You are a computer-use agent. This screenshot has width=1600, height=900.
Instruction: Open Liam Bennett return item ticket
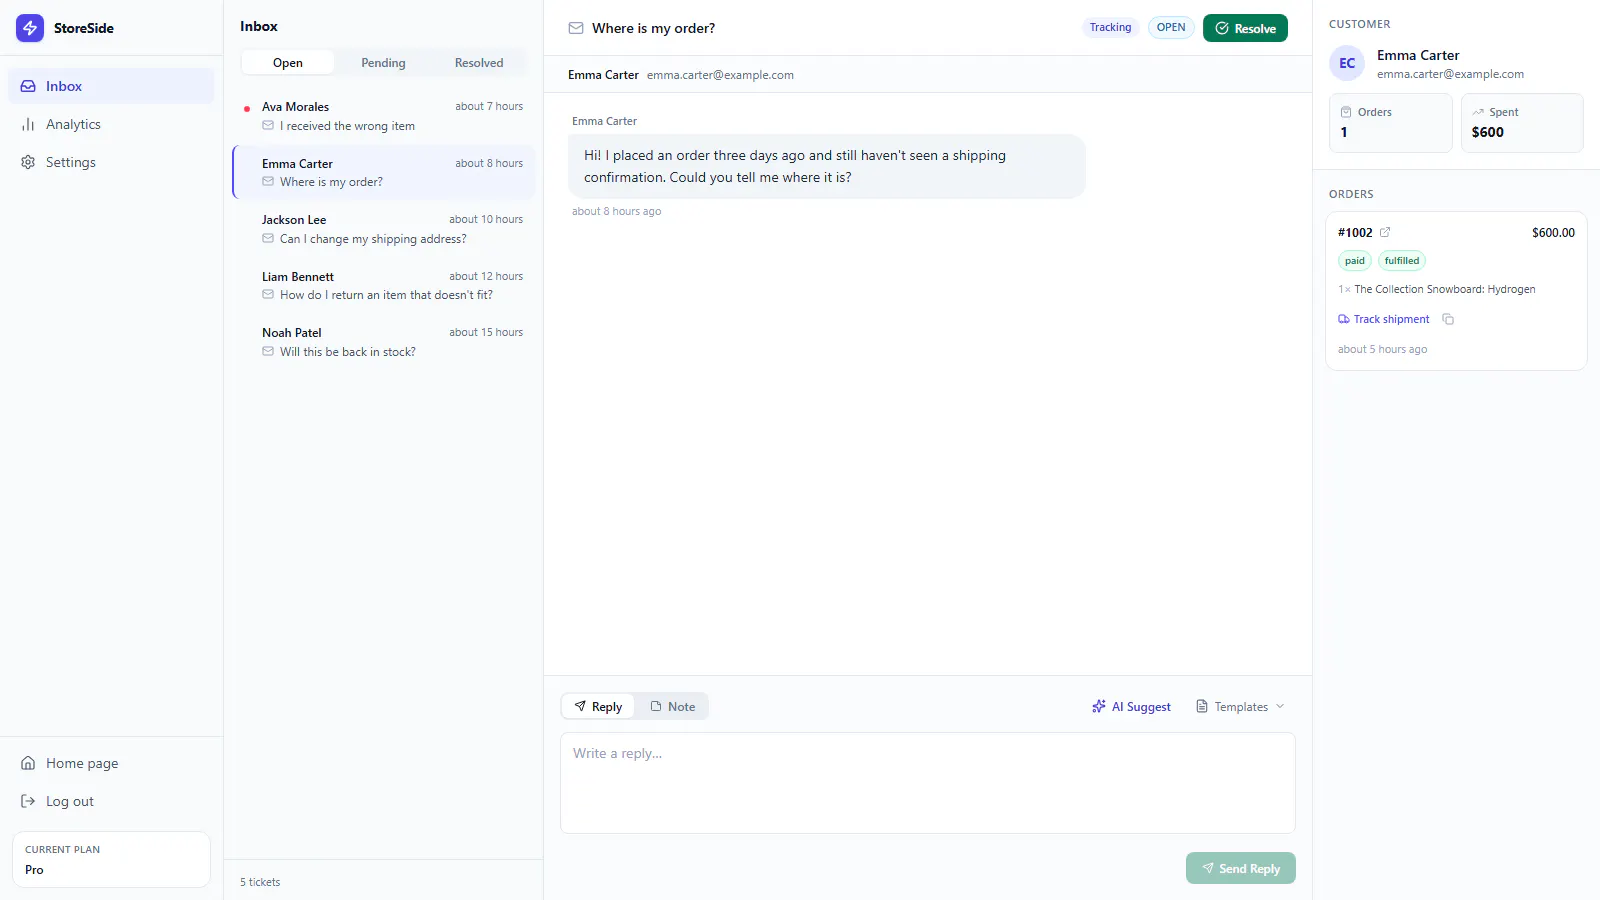(384, 285)
